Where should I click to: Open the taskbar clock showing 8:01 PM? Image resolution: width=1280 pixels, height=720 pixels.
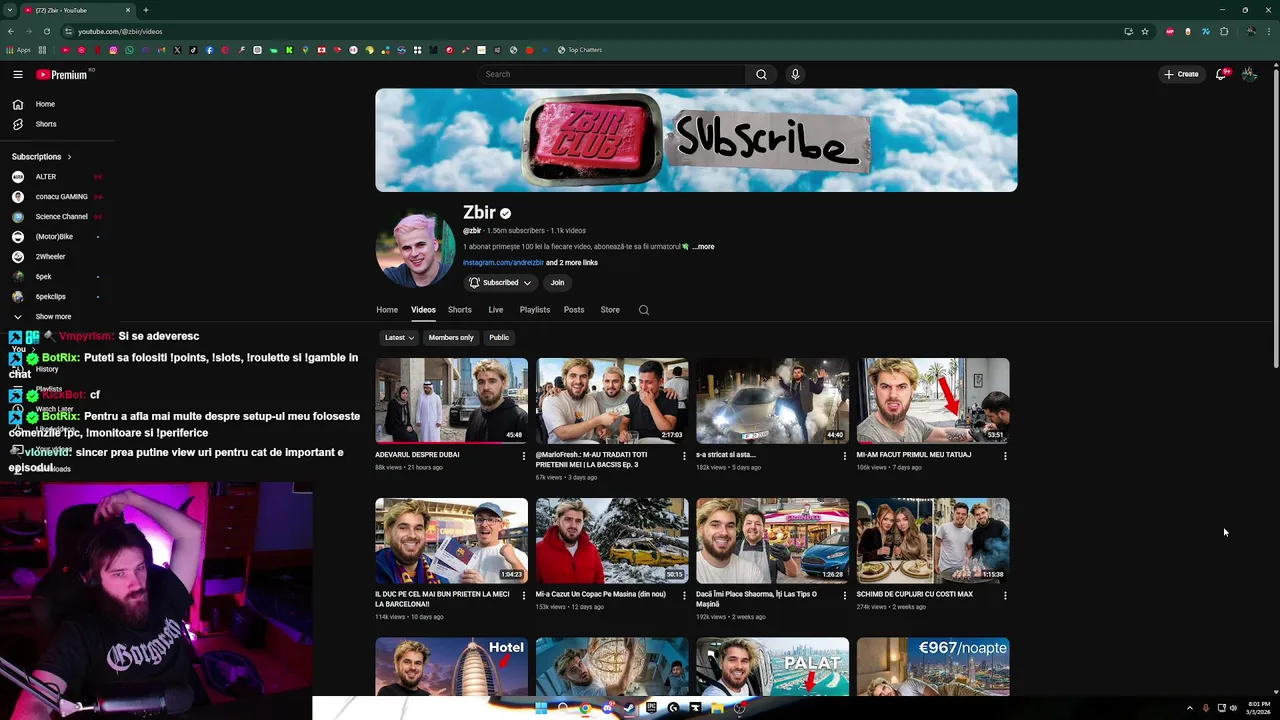[1257, 708]
